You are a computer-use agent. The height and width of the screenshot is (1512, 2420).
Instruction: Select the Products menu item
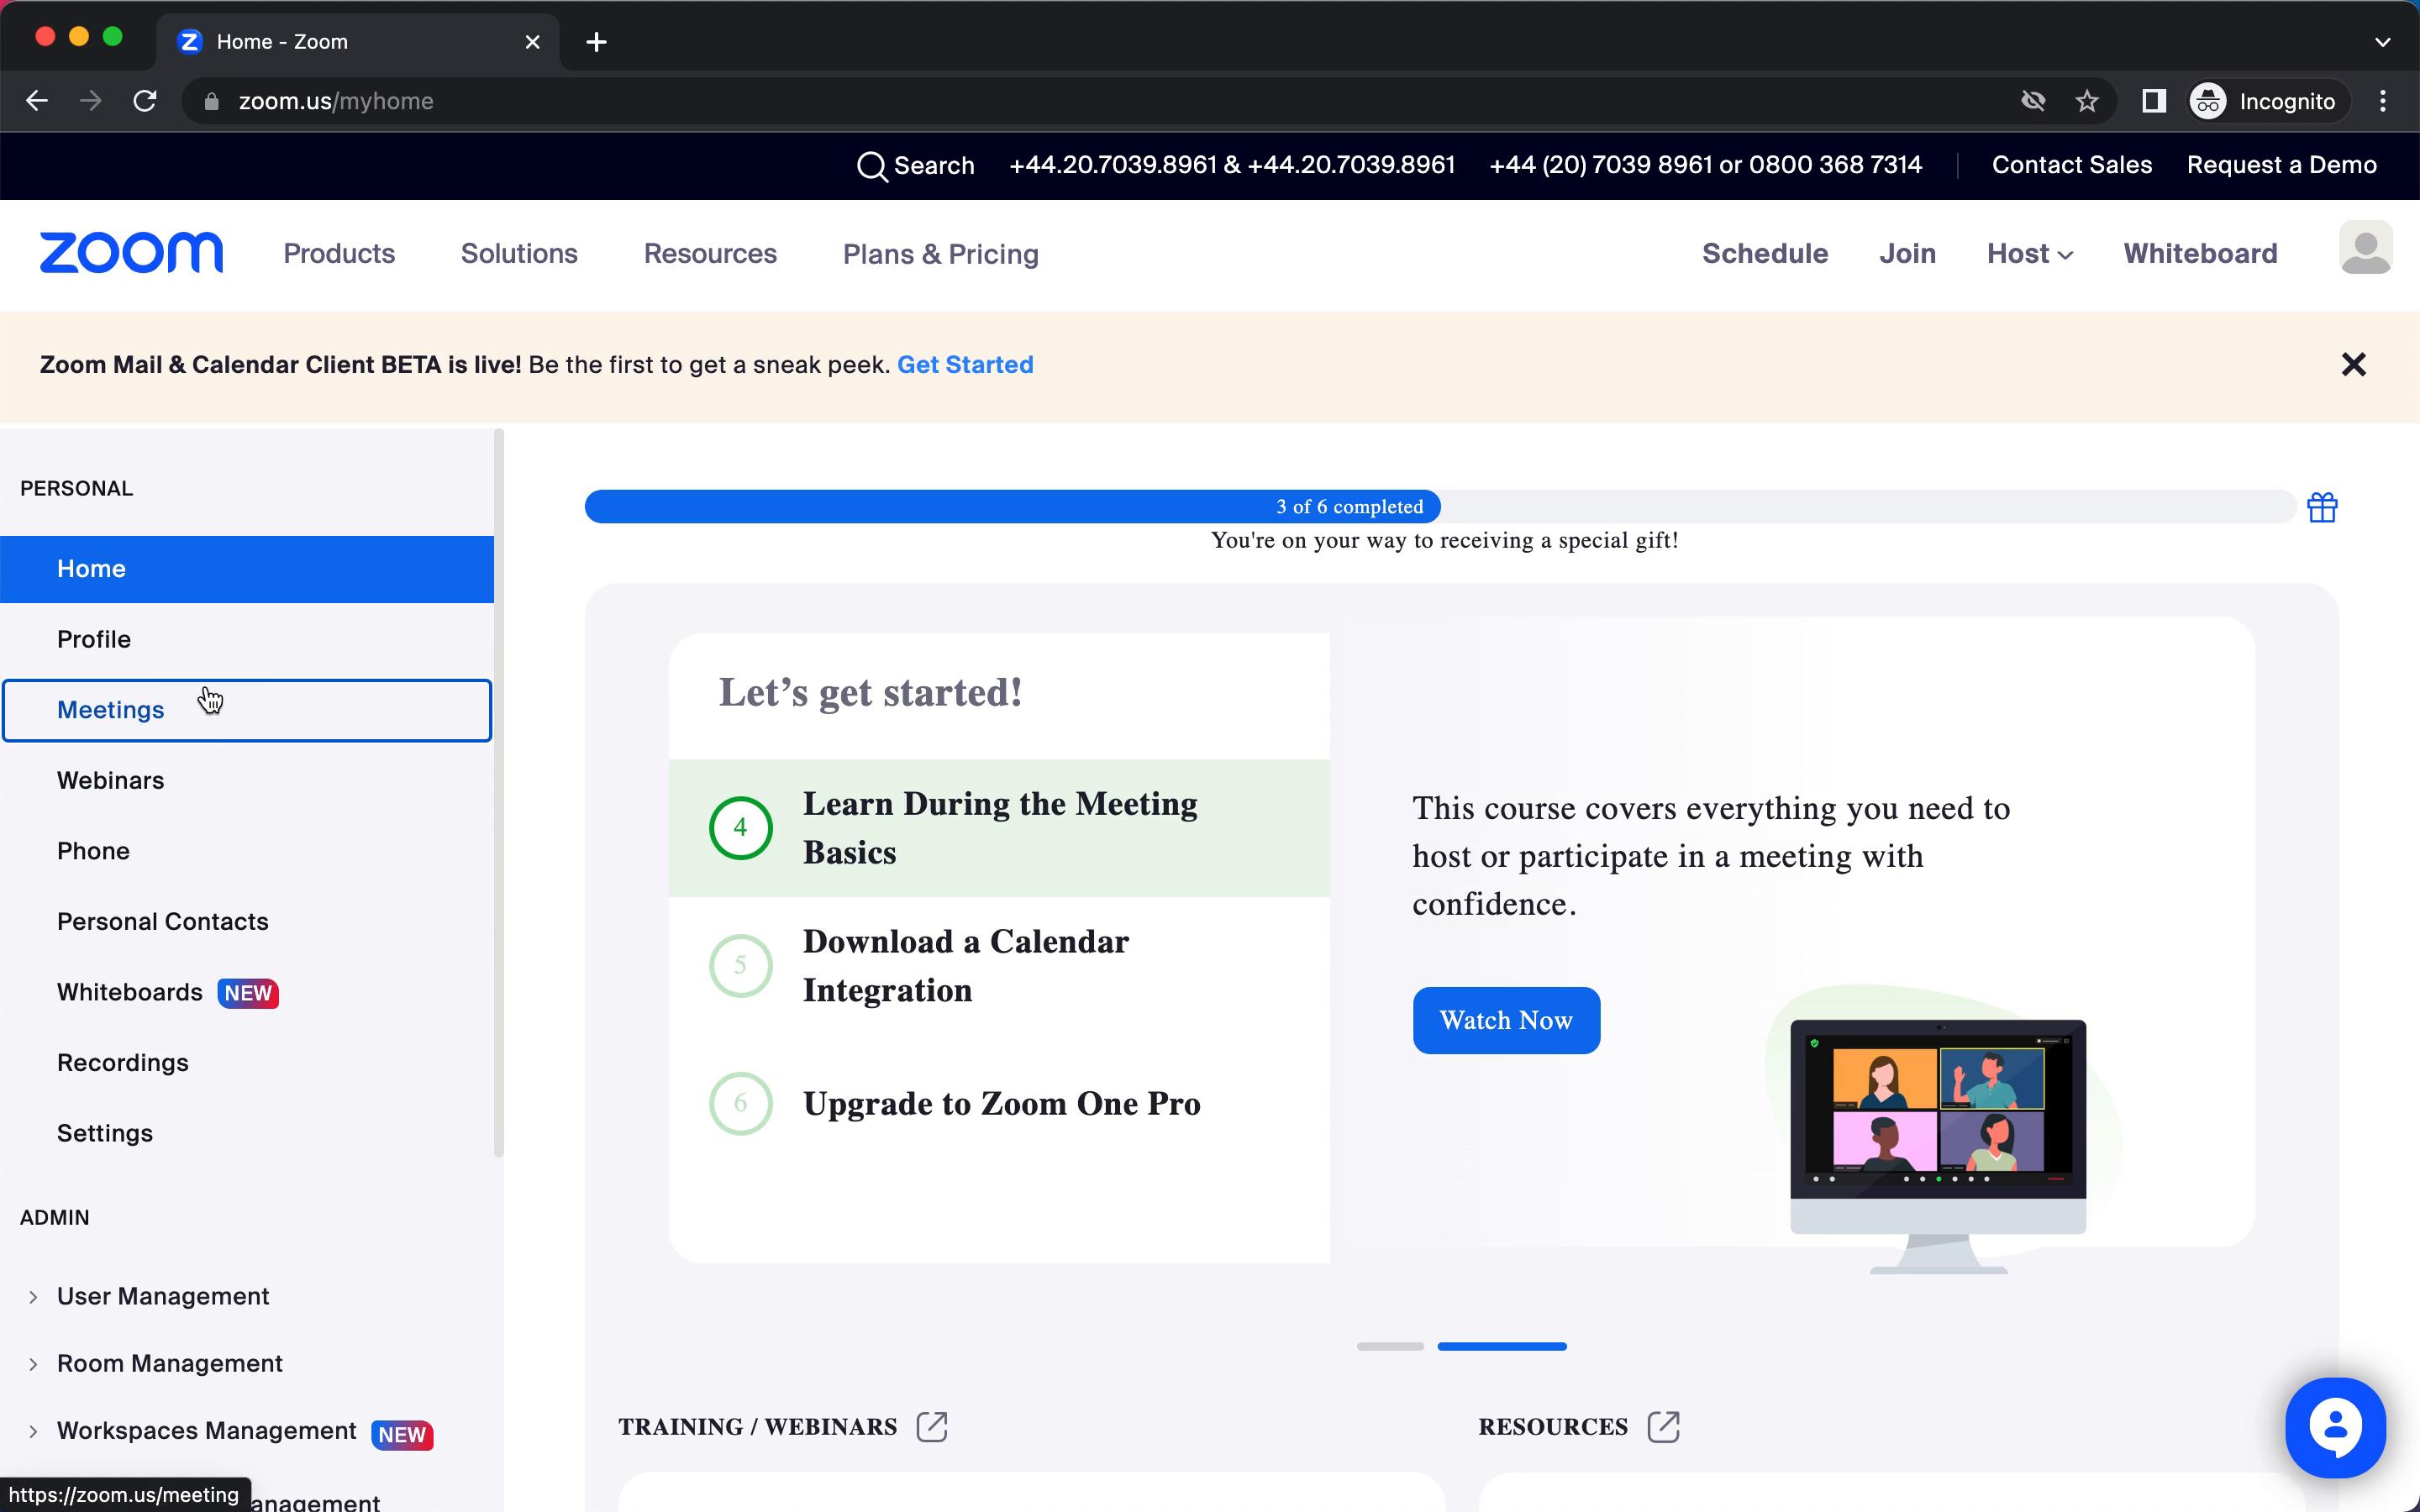click(339, 253)
